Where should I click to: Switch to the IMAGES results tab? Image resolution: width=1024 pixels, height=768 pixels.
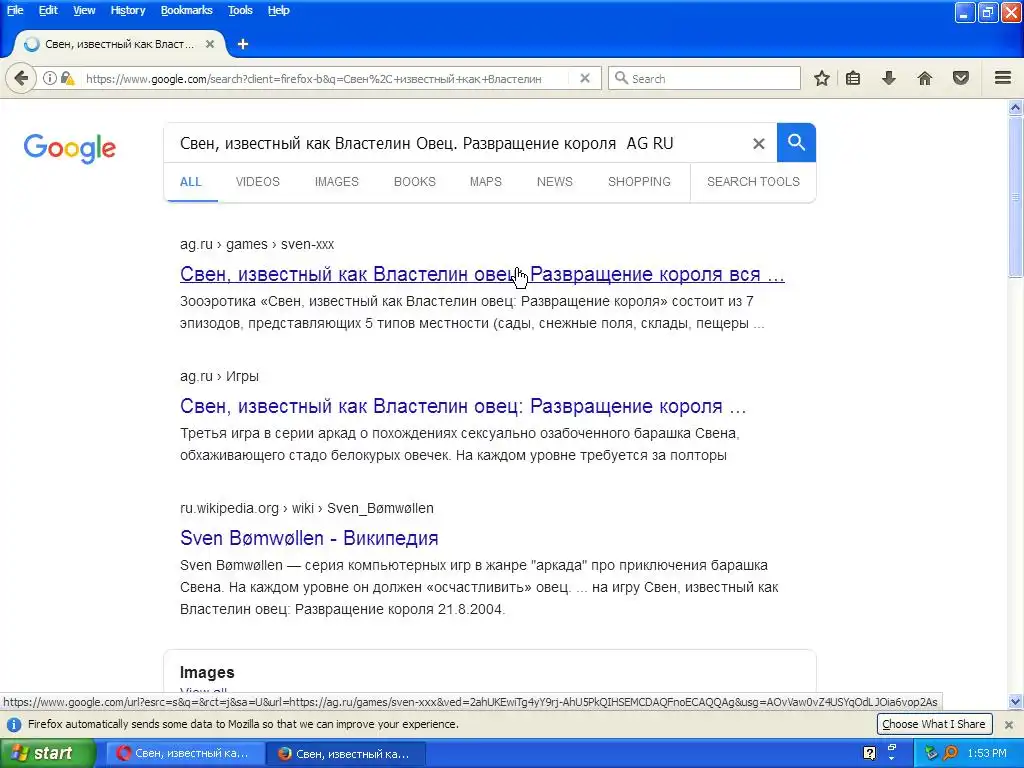(x=337, y=182)
